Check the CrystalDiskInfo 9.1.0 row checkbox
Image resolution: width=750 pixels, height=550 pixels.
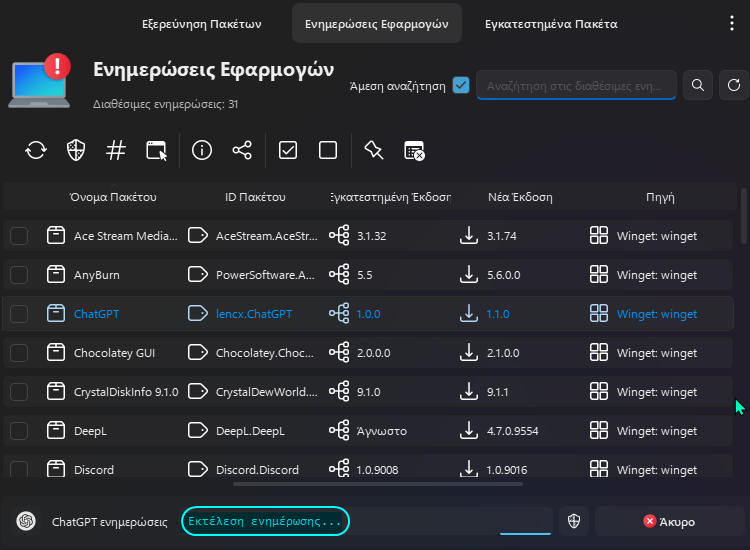19,392
